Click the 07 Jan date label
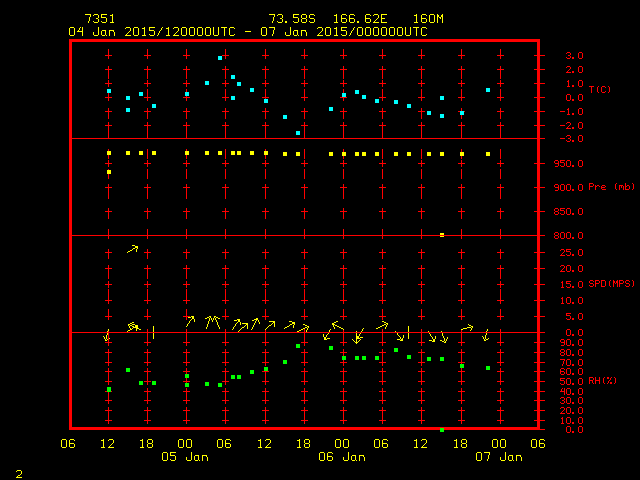This screenshot has width=640, height=480. click(498, 457)
